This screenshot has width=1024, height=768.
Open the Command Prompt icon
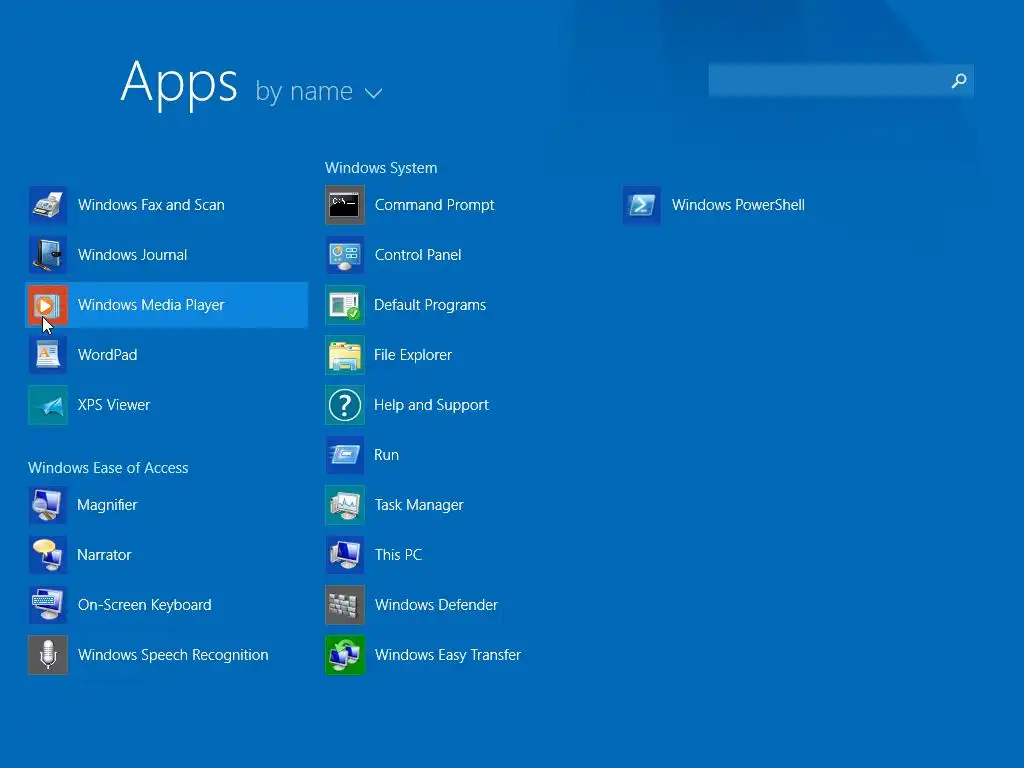(345, 205)
